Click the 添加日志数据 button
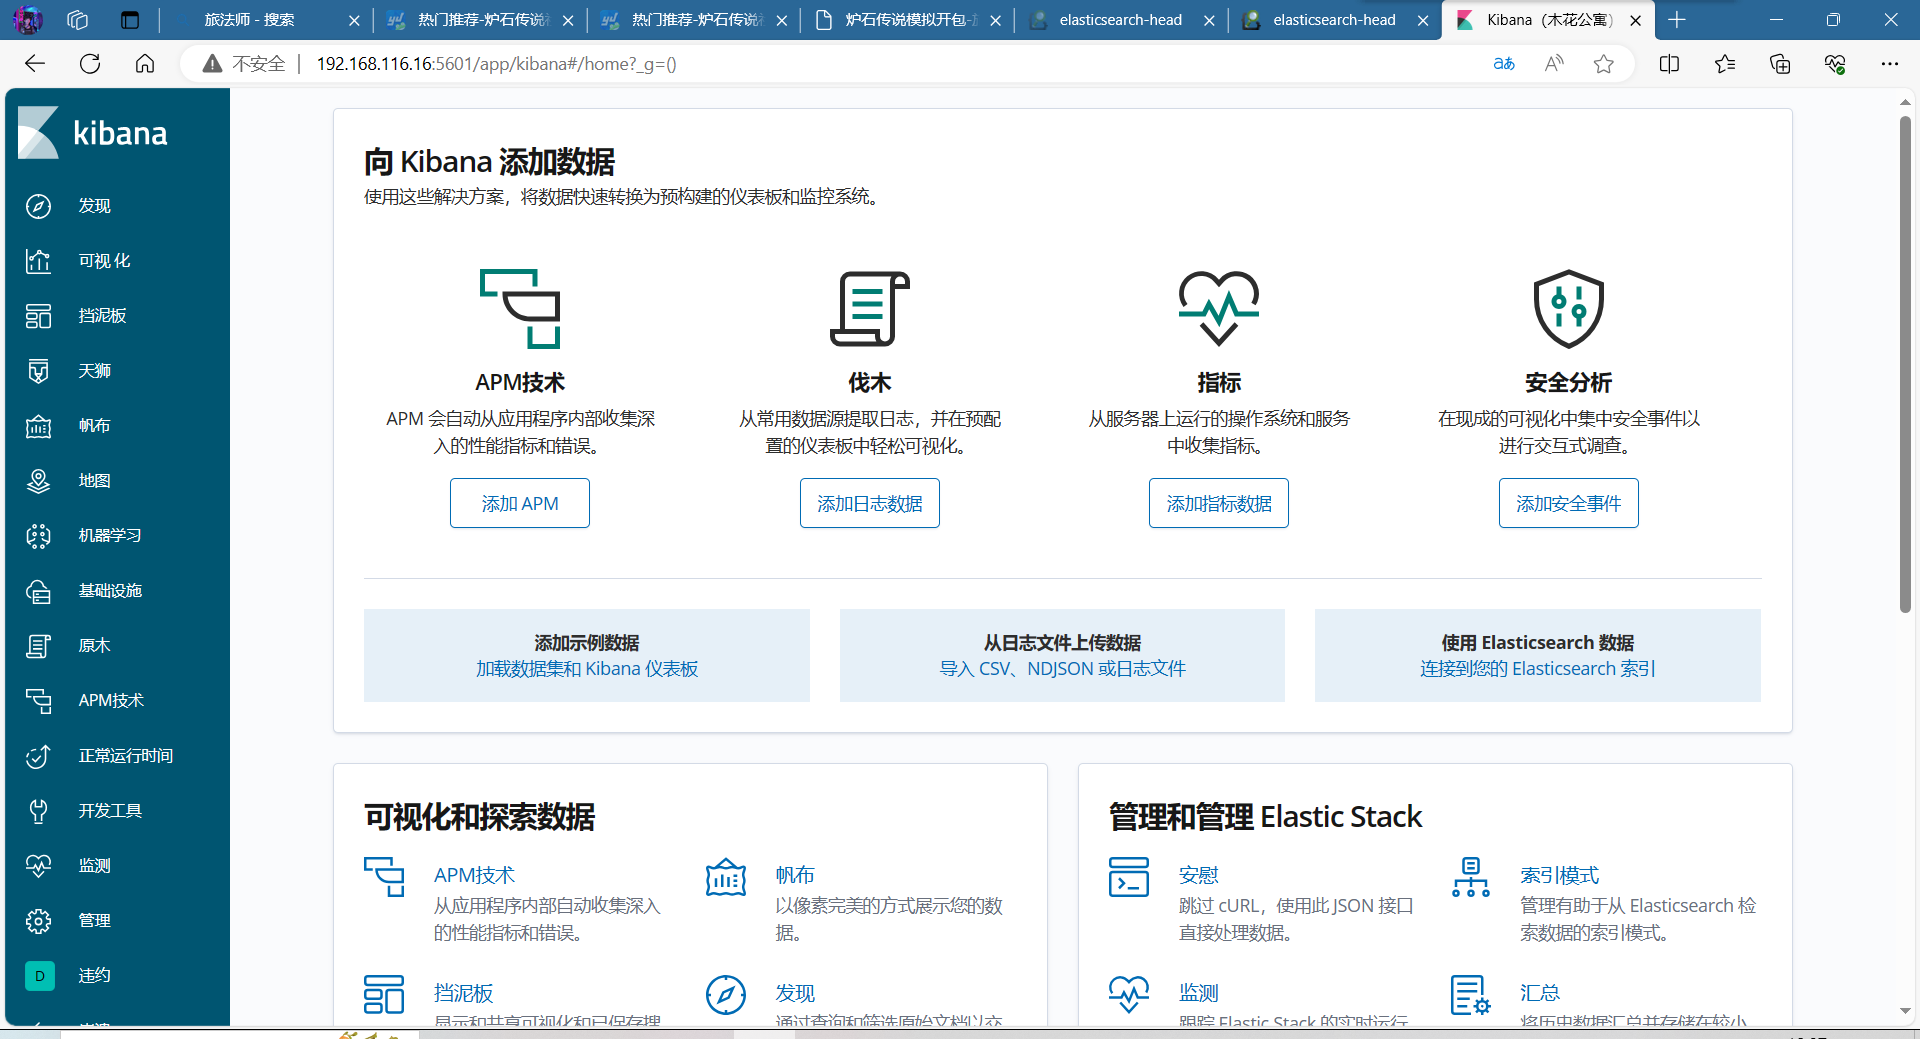The image size is (1920, 1039). 869,503
